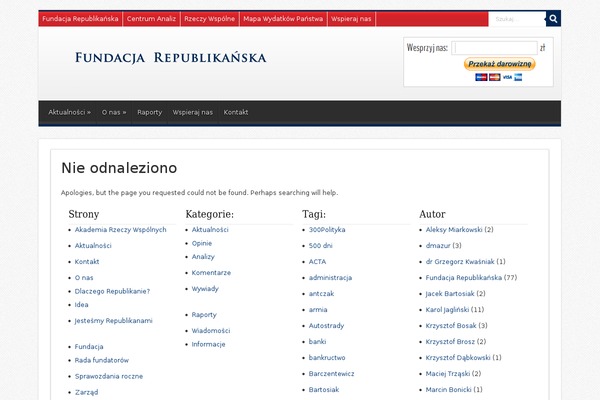Open author dr Grzegorz Kwaśniak
Screen dimensions: 600x400
460,262
